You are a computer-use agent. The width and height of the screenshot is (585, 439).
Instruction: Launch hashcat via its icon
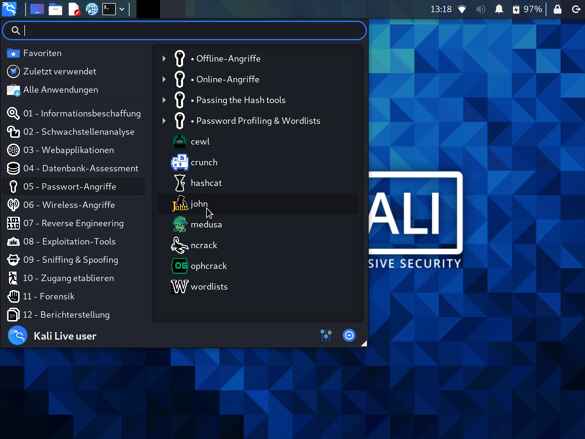pyautogui.click(x=180, y=183)
